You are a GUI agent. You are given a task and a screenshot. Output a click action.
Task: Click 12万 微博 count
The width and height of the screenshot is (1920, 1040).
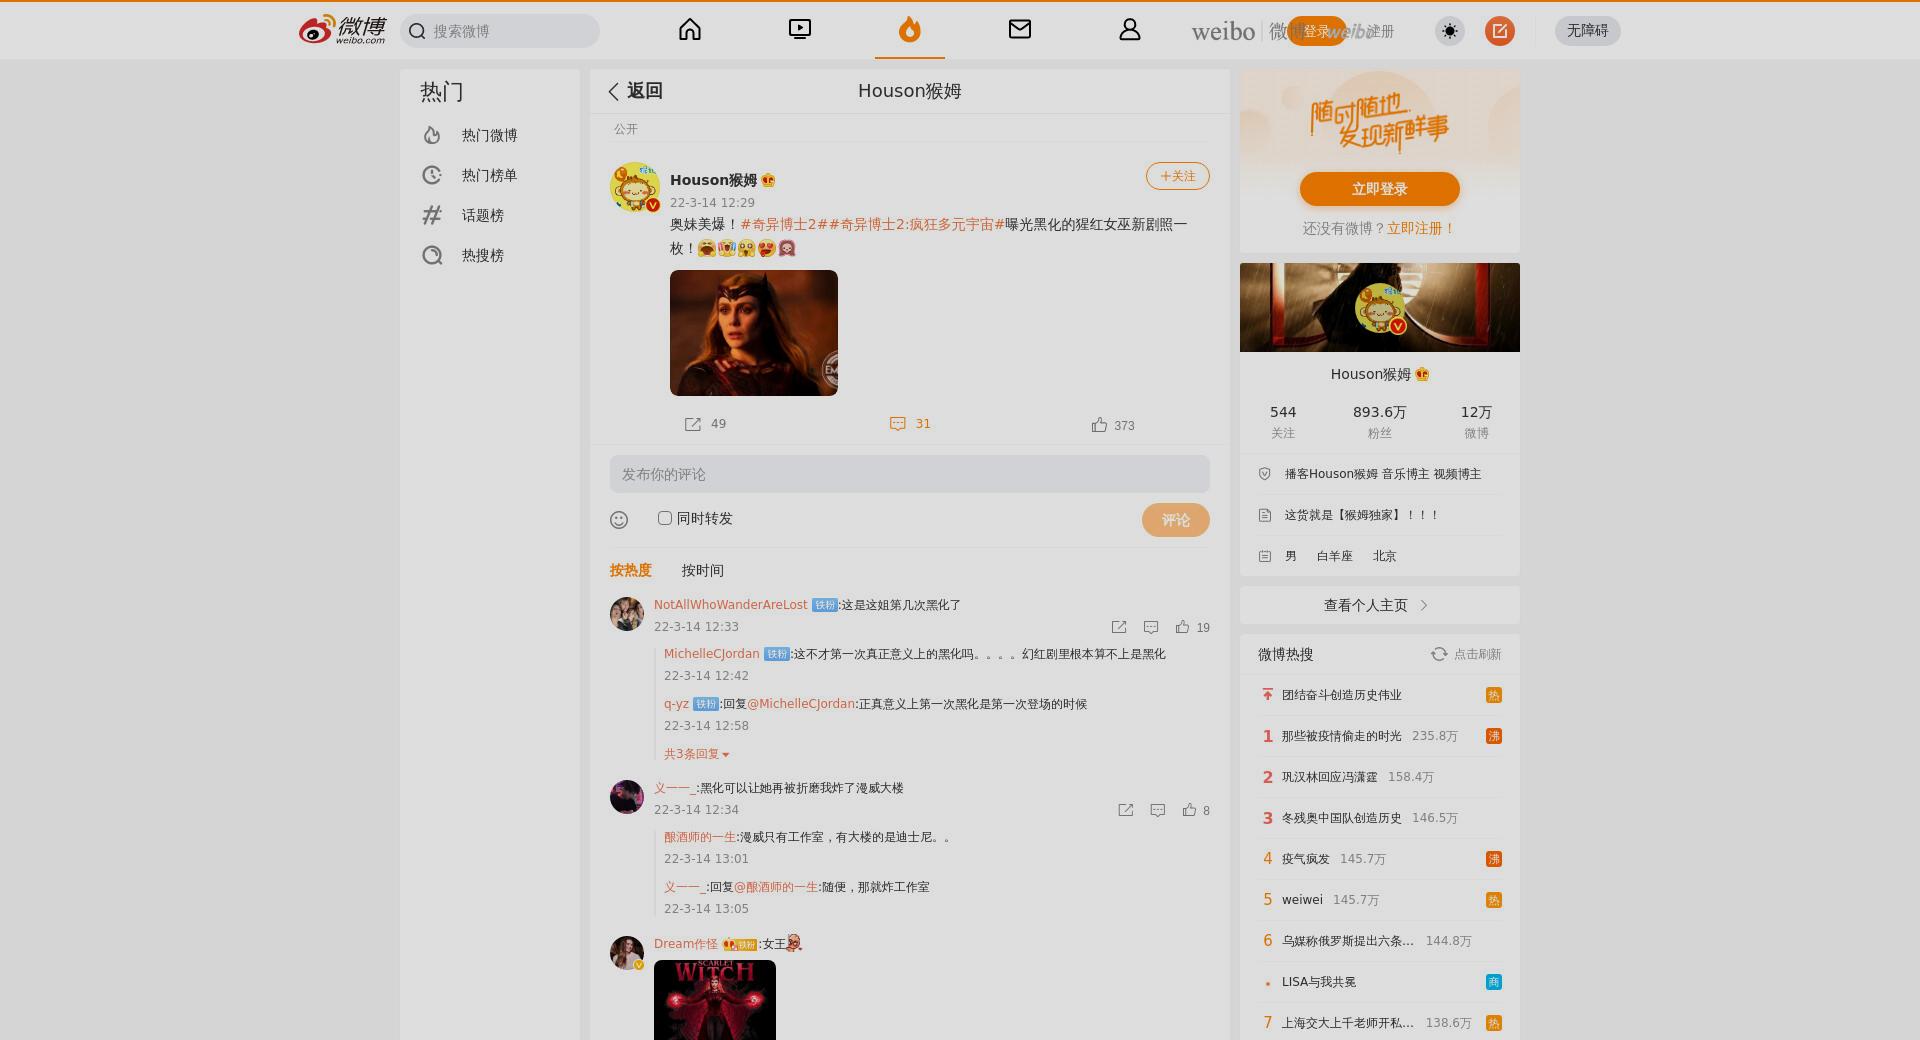1476,422
